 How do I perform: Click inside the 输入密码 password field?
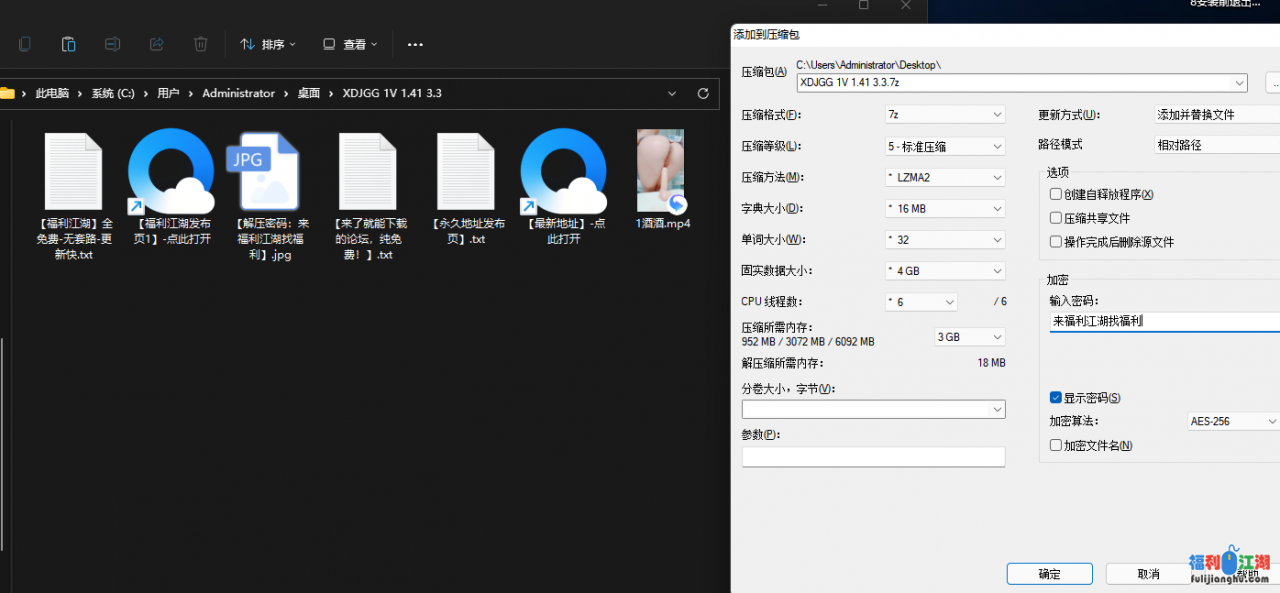[x=1160, y=321]
